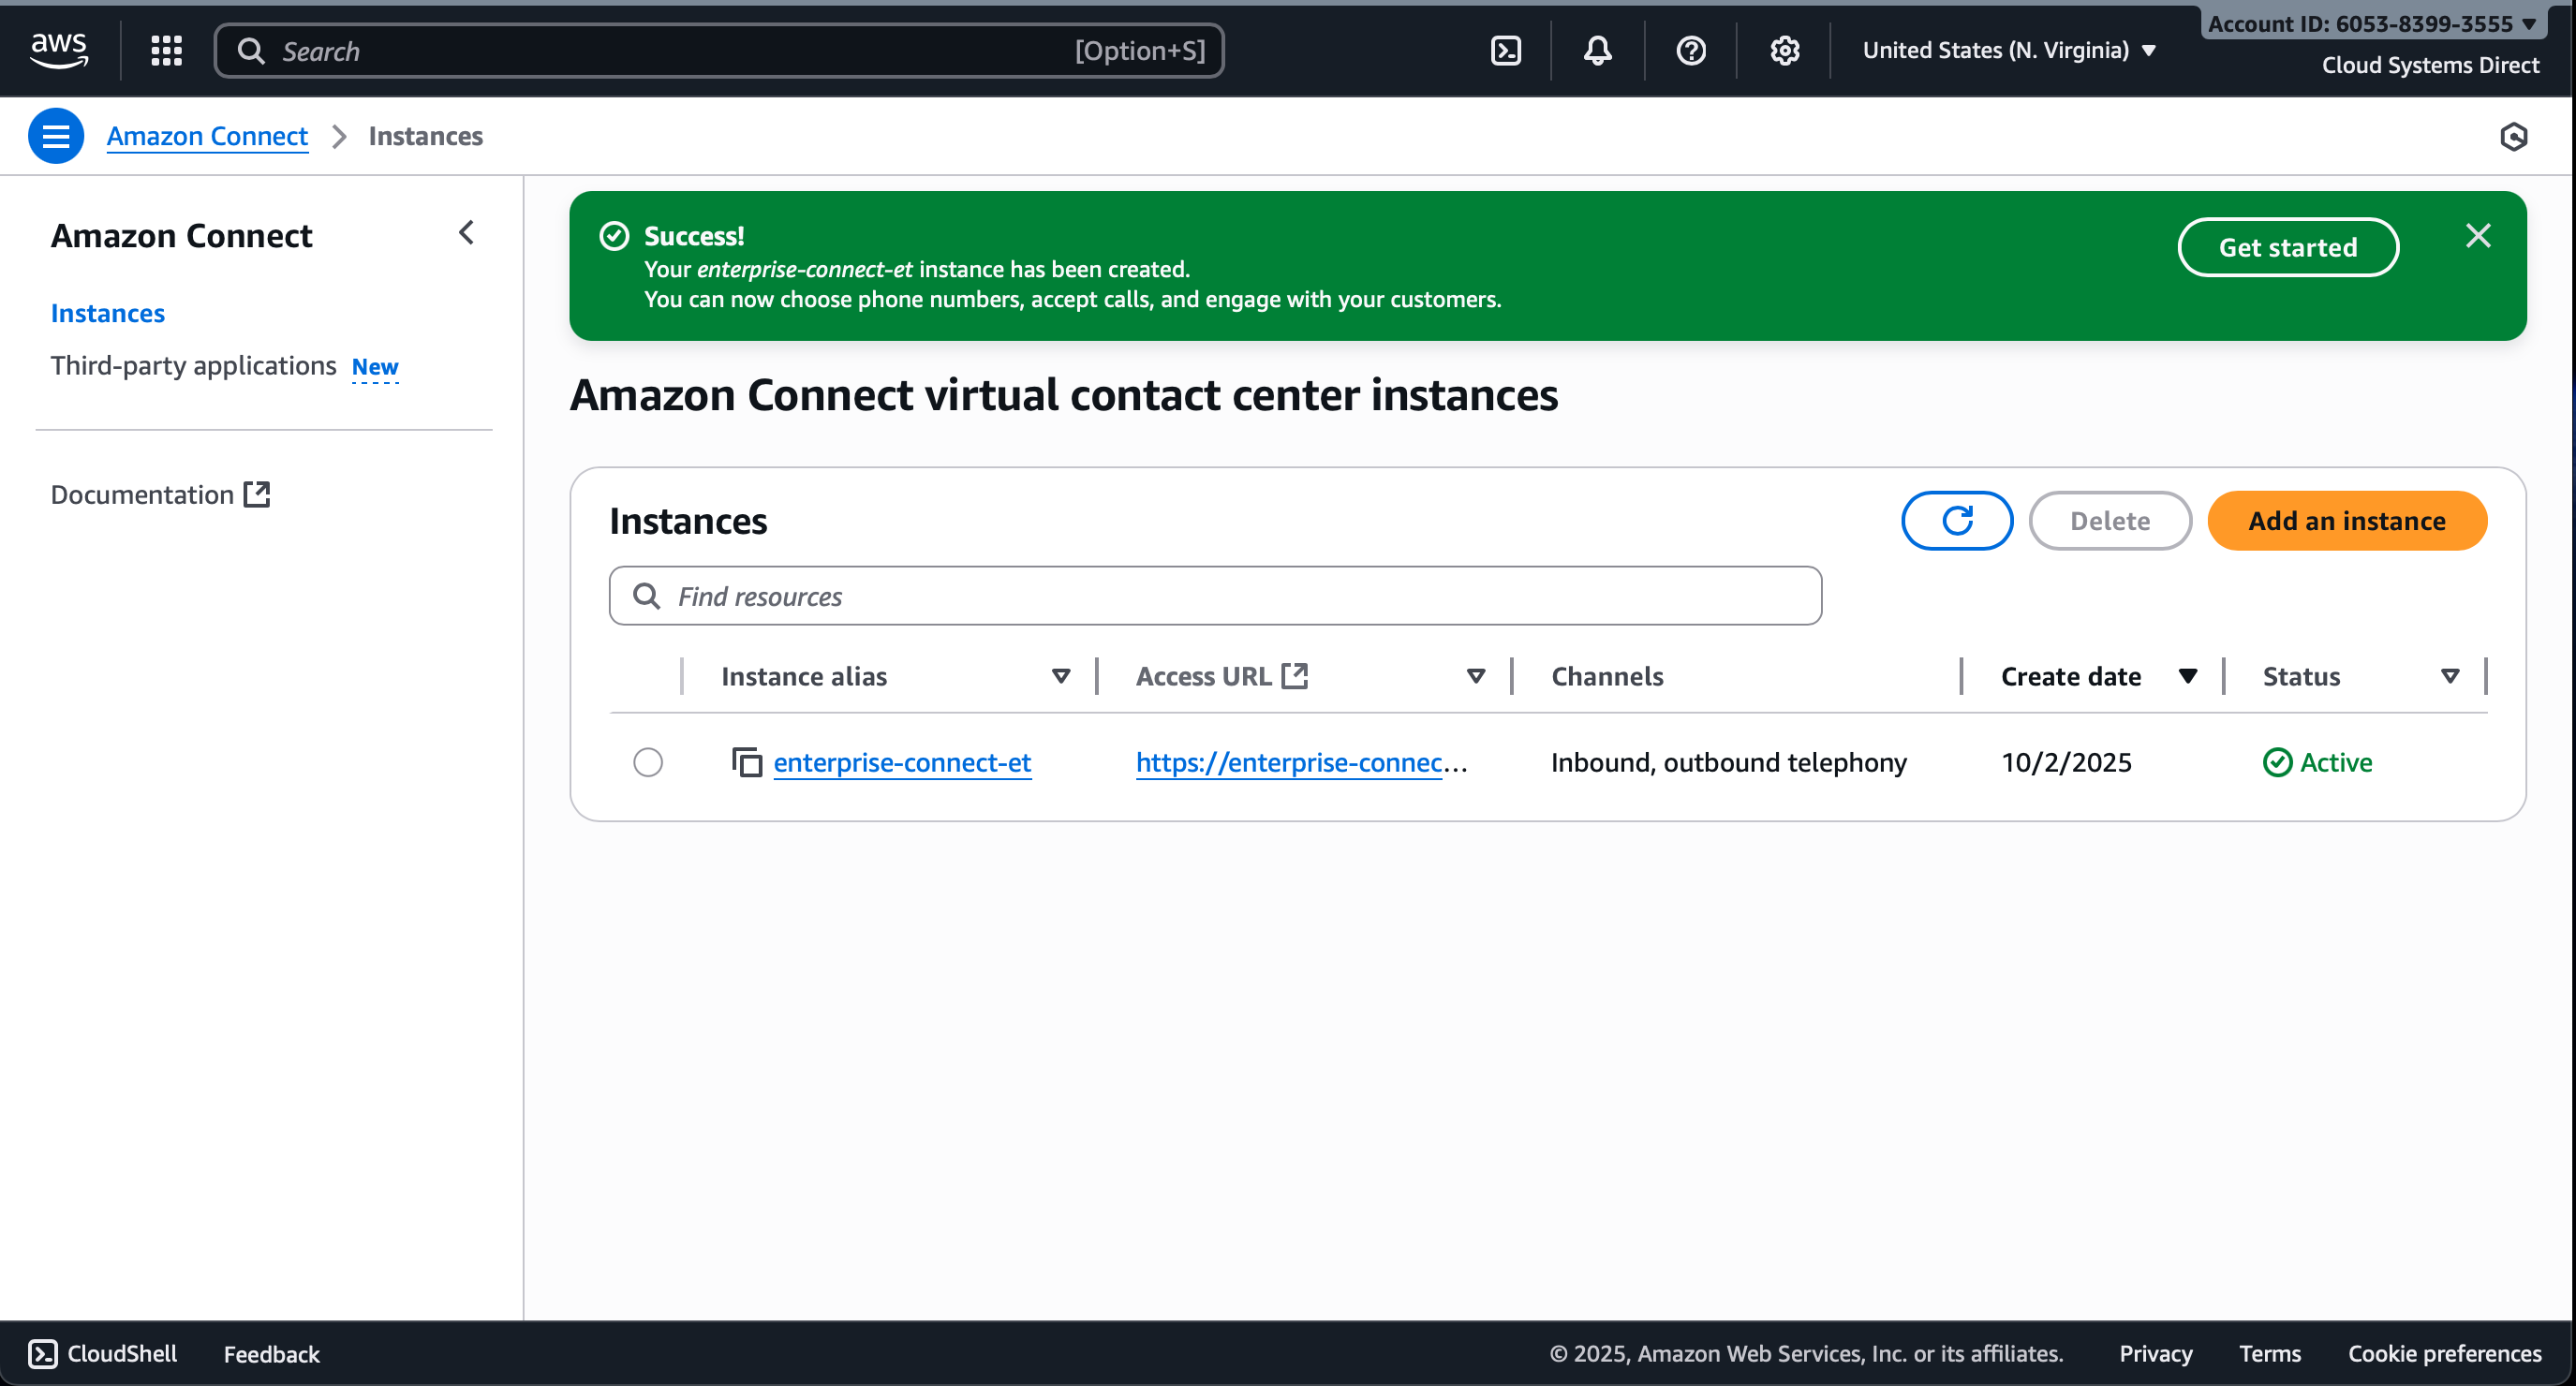
Task: Copy the enterprise-connect-et instance alias
Action: [746, 762]
